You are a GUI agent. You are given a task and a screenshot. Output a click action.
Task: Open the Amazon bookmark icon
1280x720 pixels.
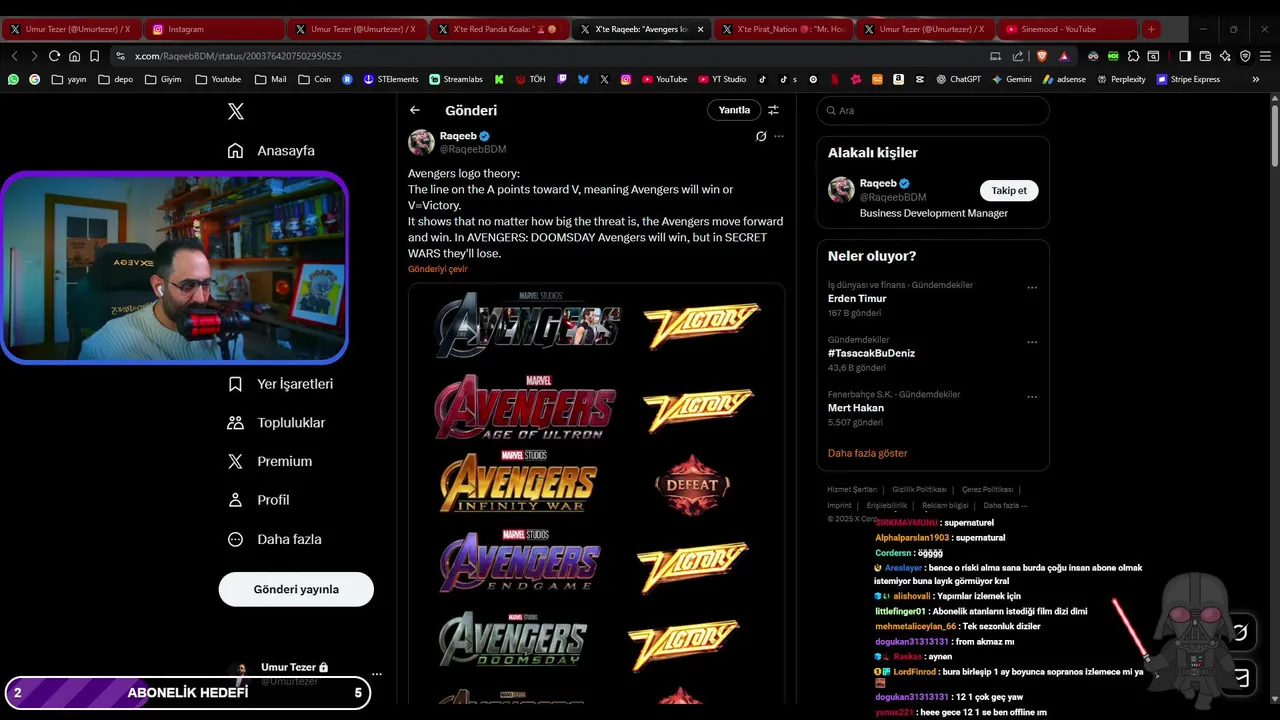[898, 79]
